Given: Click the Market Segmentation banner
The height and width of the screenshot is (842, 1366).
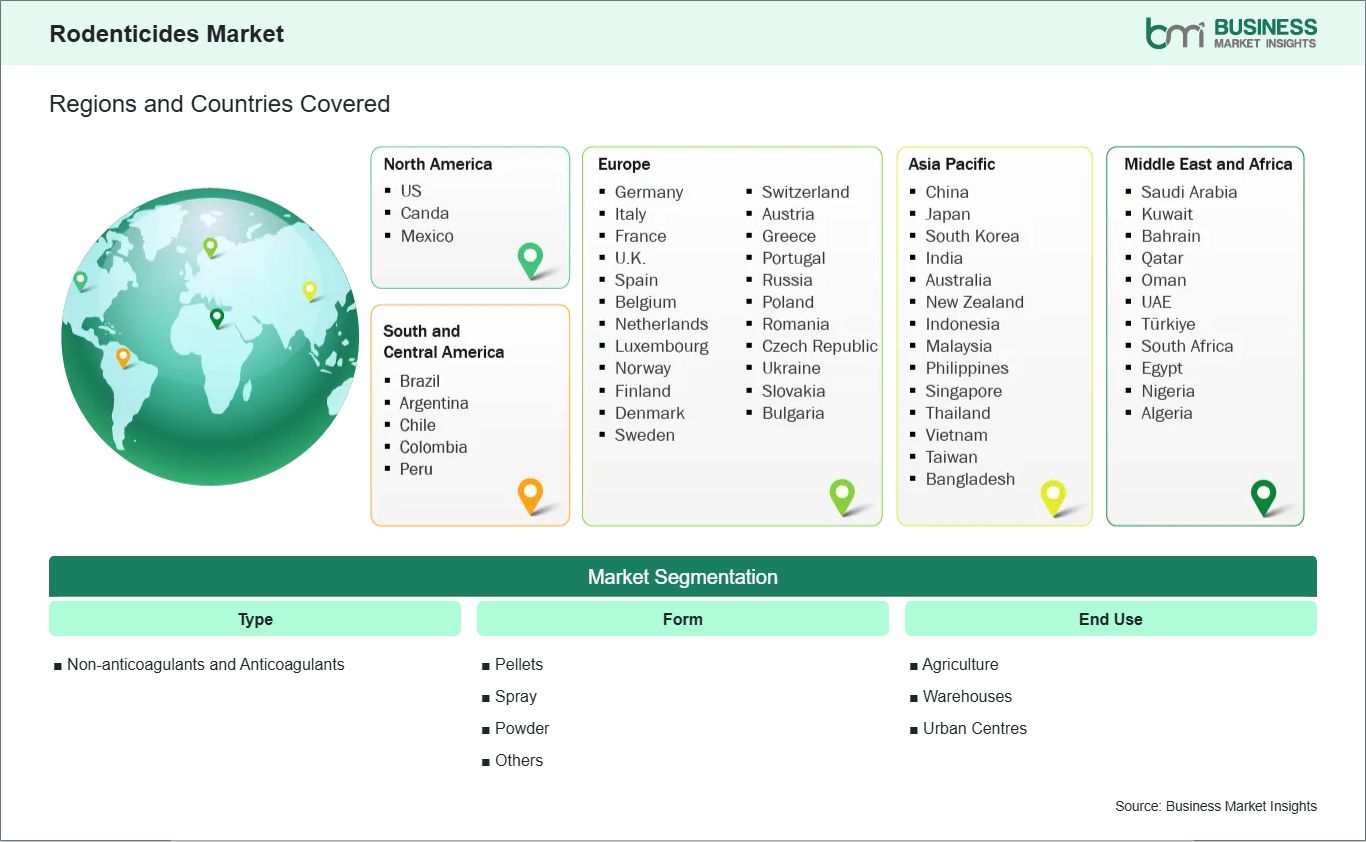Looking at the screenshot, I should point(683,577).
